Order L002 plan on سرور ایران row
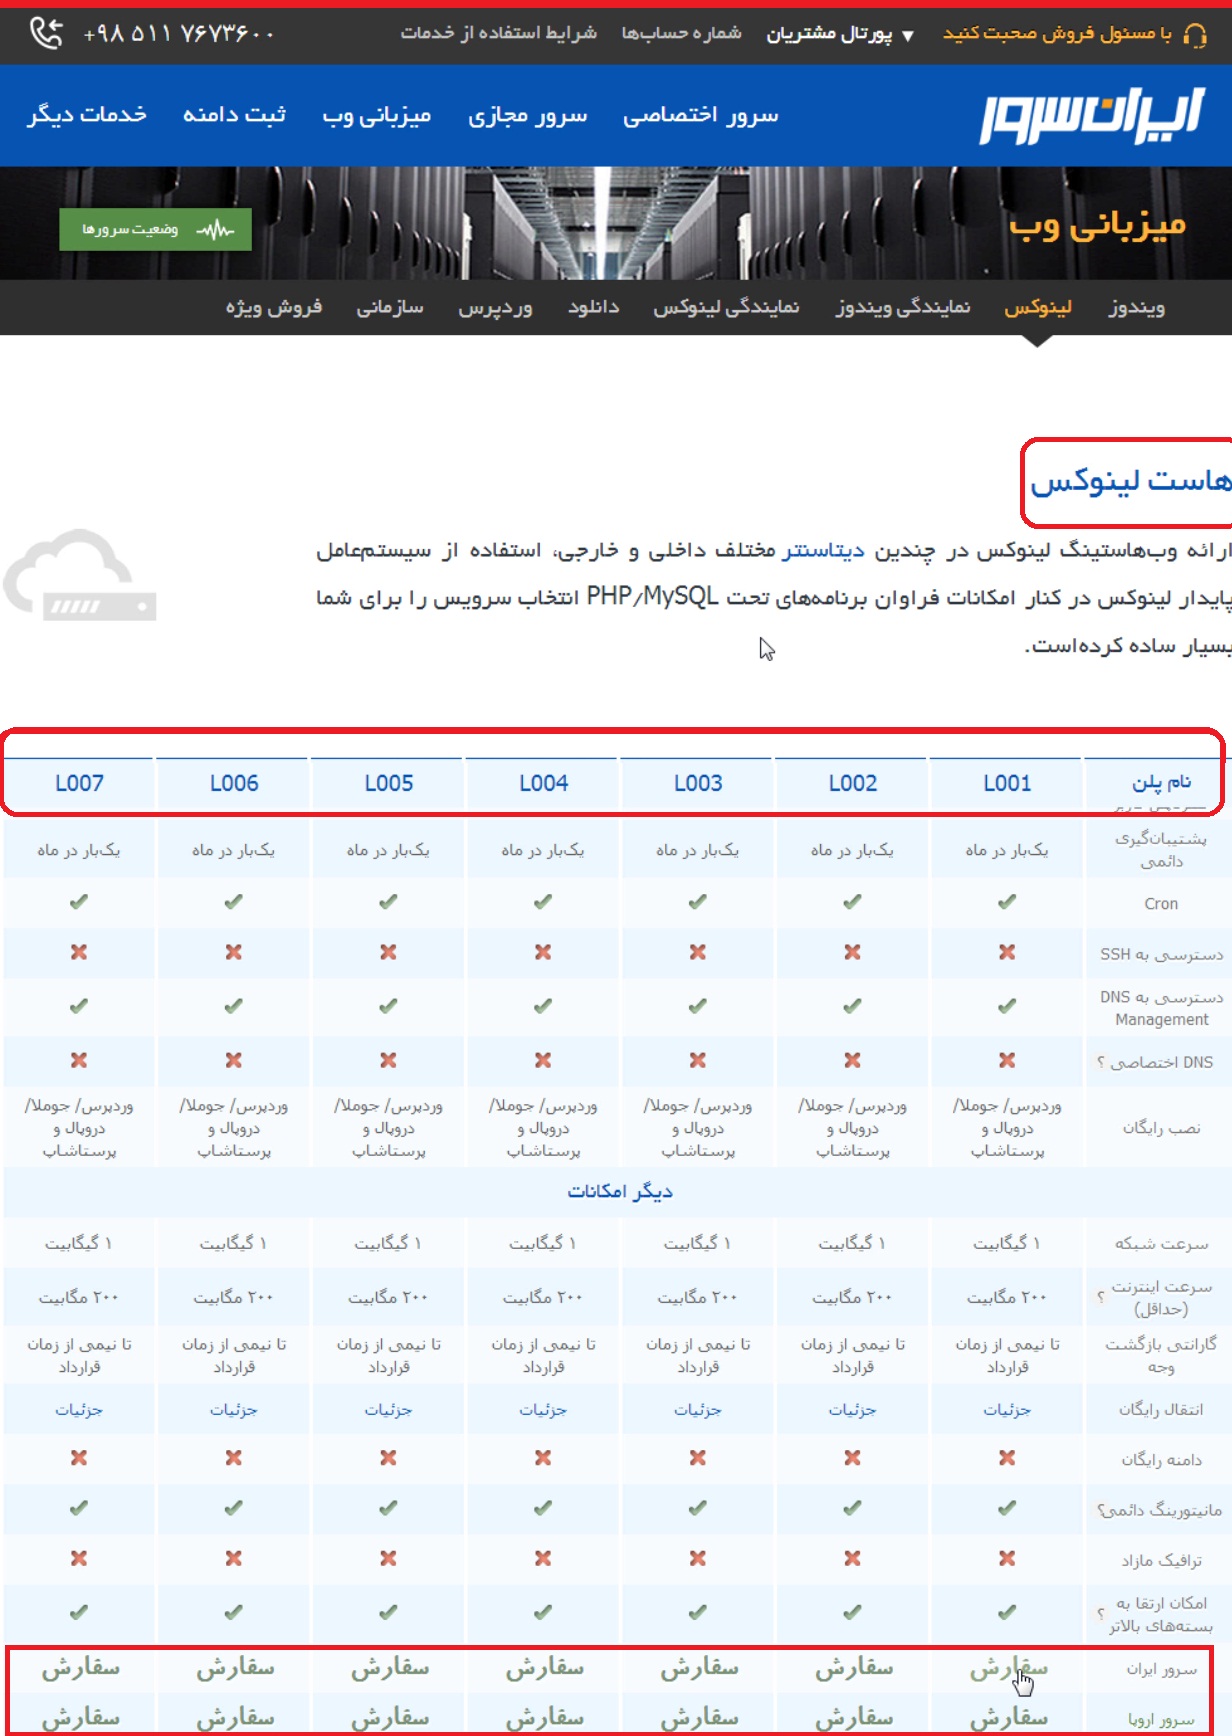 853,1667
